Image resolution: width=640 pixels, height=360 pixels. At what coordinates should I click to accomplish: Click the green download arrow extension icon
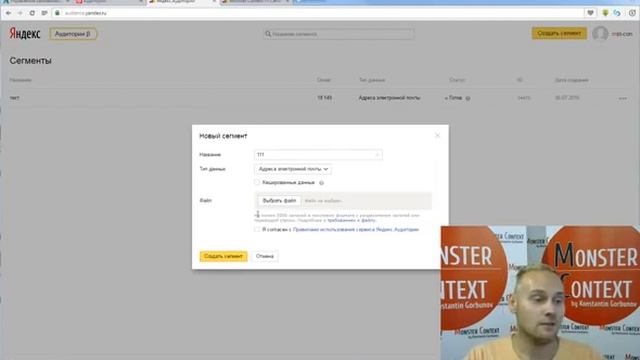tap(605, 13)
